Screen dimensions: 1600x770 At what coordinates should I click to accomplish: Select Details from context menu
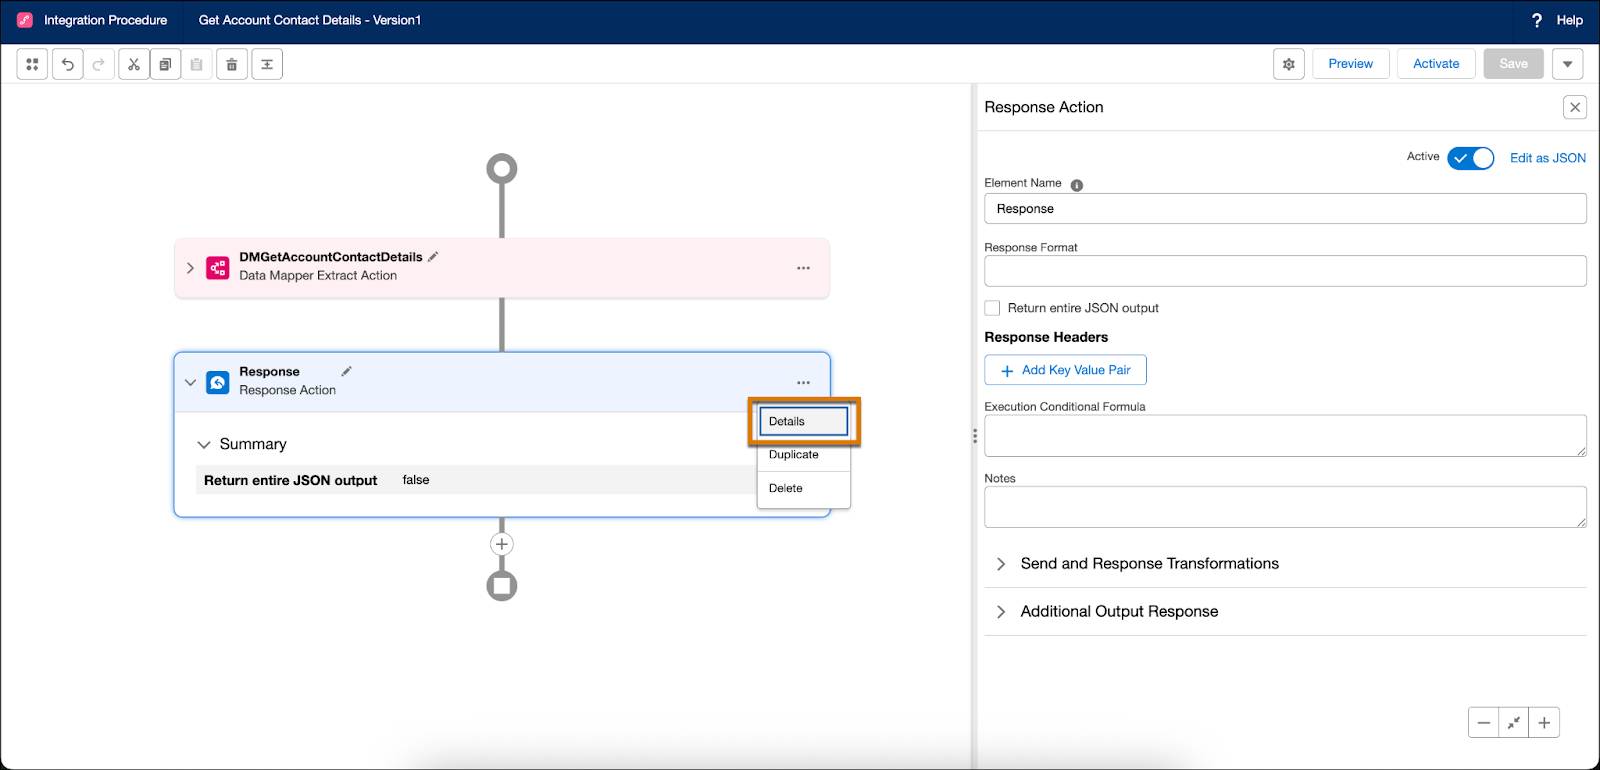point(803,421)
